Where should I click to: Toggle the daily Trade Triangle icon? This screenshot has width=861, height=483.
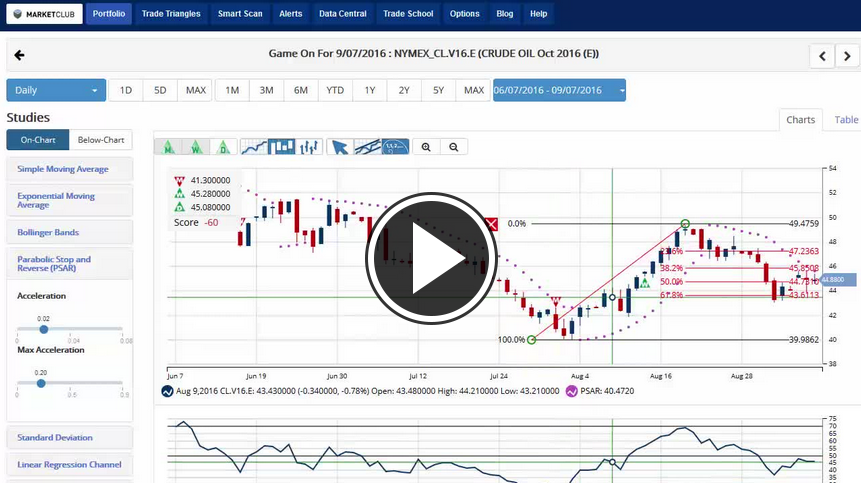(x=223, y=147)
